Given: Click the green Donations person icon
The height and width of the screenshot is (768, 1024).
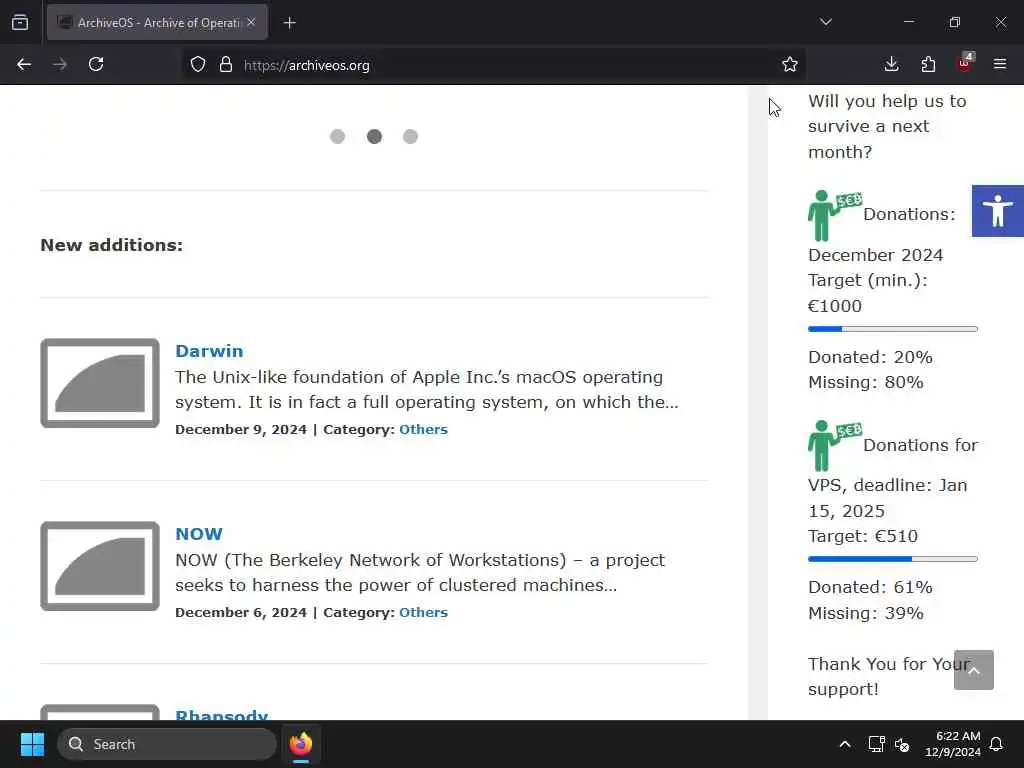Looking at the screenshot, I should 835,216.
